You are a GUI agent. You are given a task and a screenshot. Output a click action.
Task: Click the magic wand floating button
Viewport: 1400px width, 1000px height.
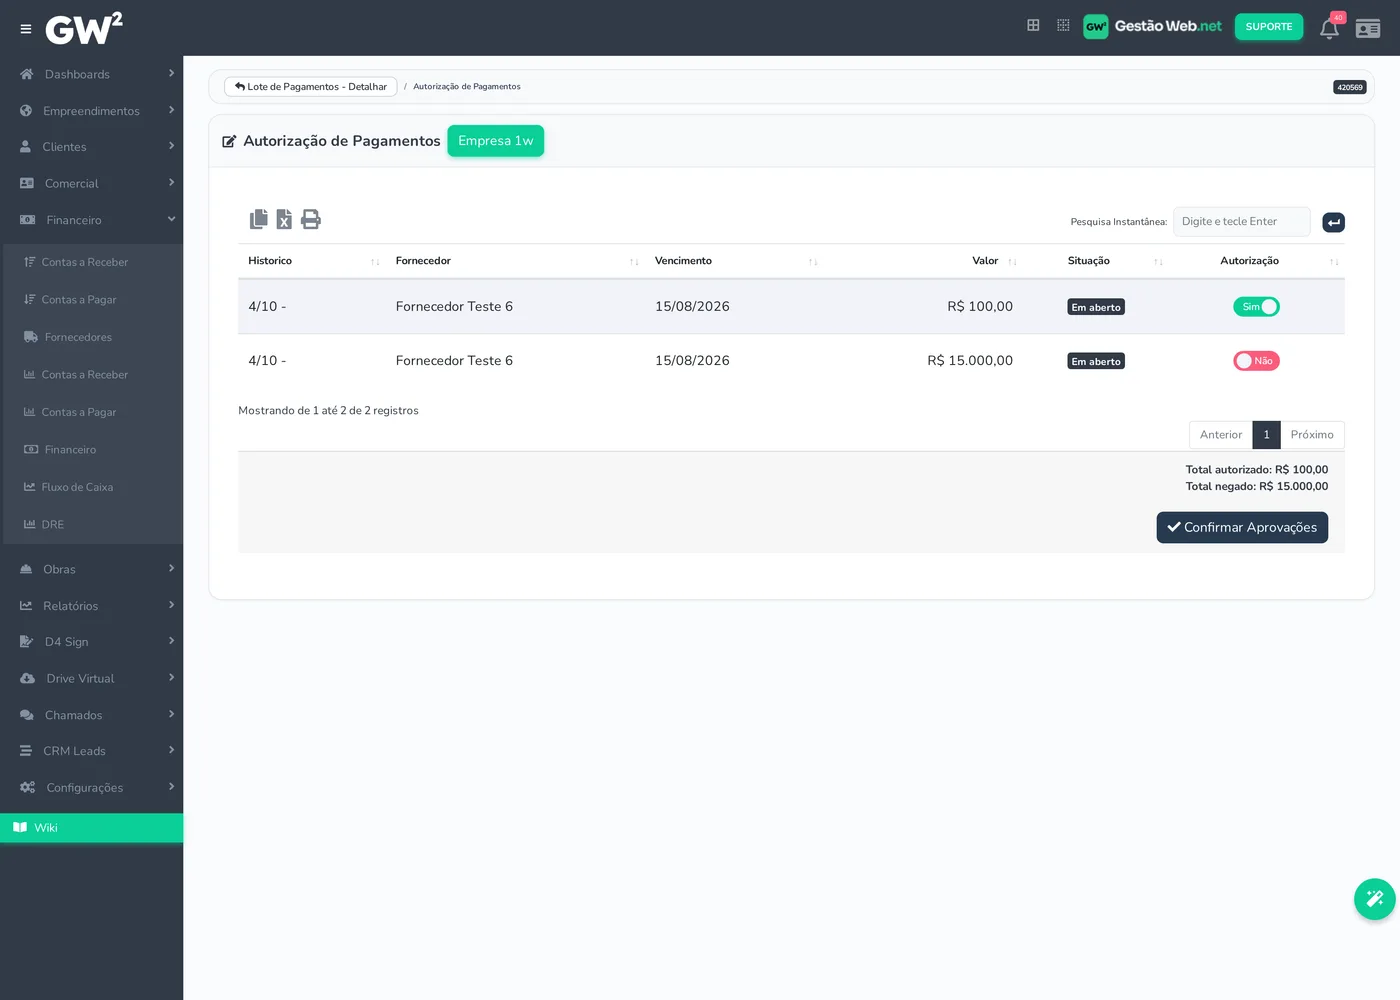pos(1375,898)
